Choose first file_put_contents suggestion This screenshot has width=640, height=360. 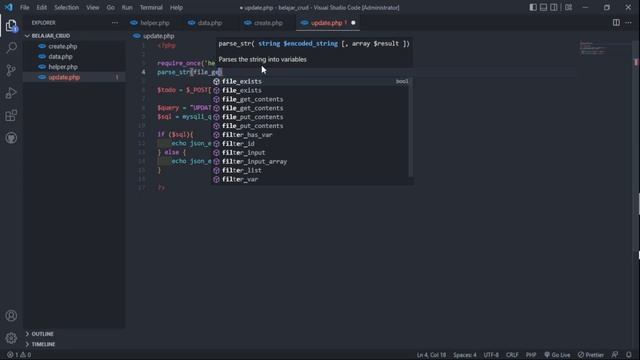[311, 117]
